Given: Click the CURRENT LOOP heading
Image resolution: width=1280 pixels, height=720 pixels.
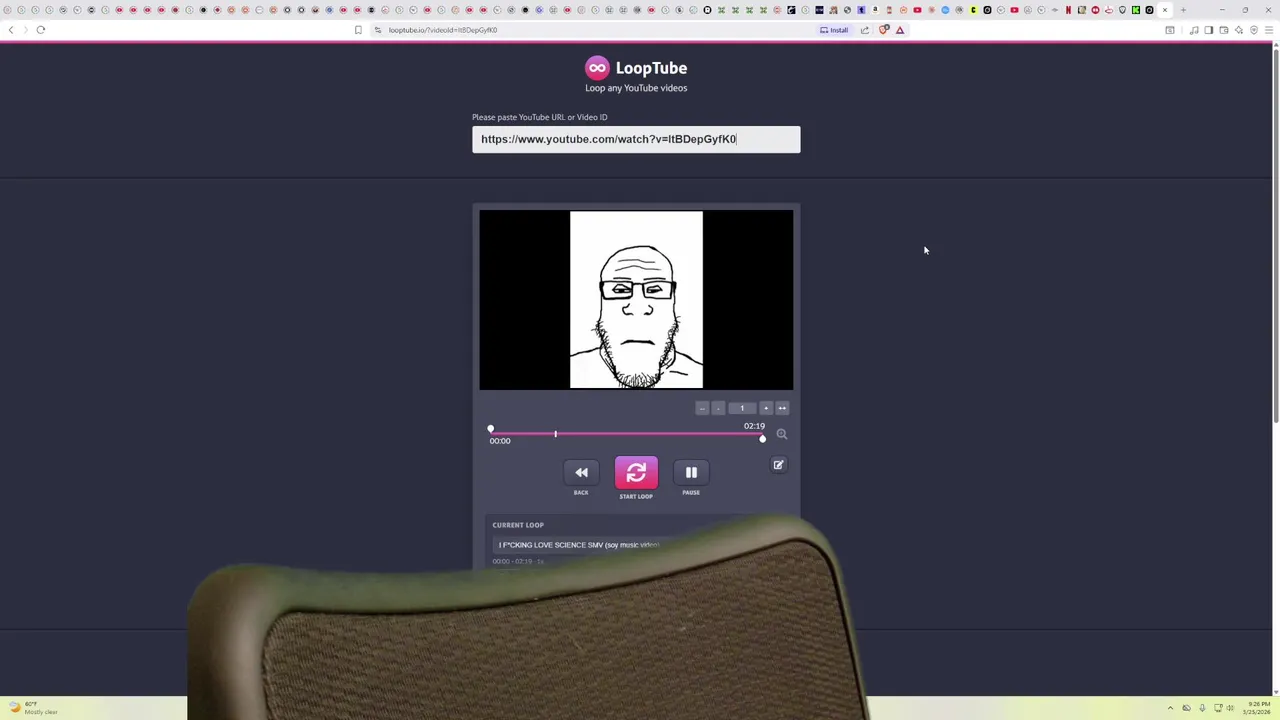Looking at the screenshot, I should click(x=518, y=525).
